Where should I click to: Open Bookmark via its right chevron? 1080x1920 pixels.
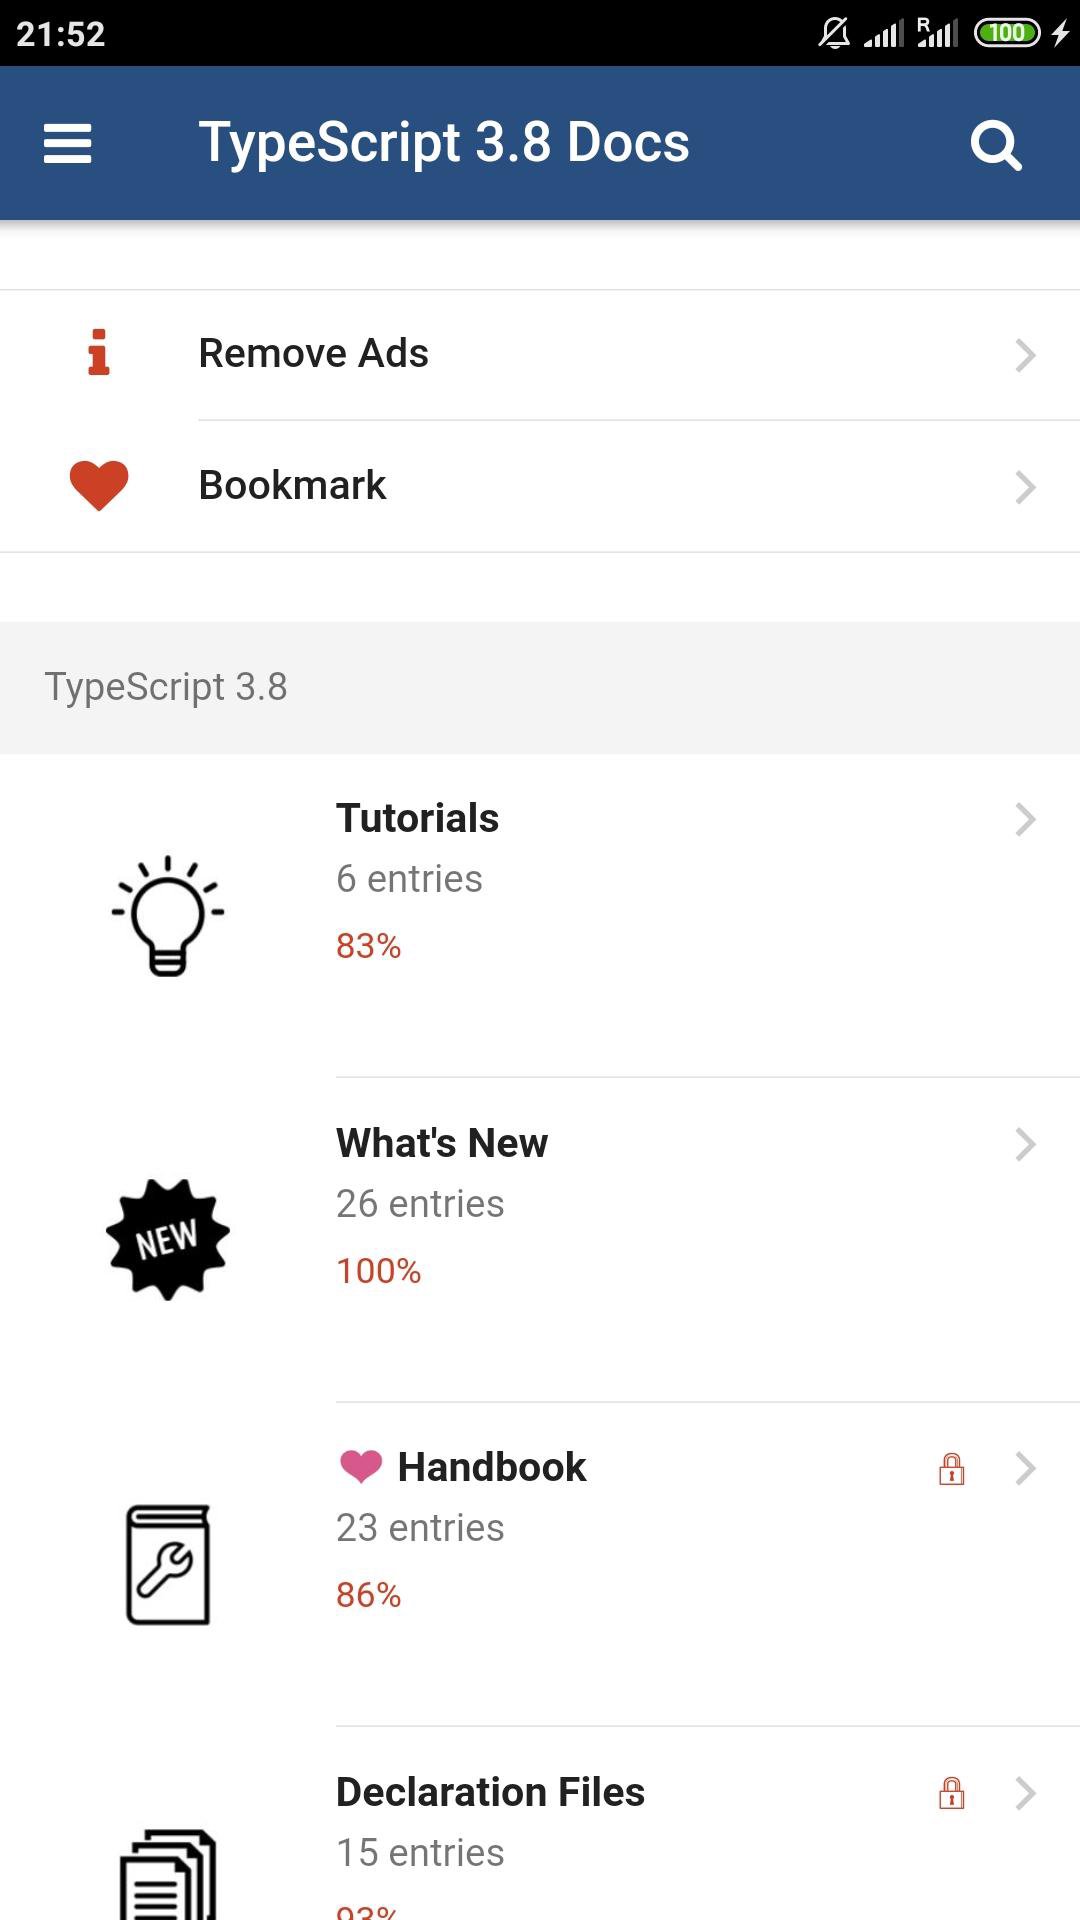(x=1025, y=487)
